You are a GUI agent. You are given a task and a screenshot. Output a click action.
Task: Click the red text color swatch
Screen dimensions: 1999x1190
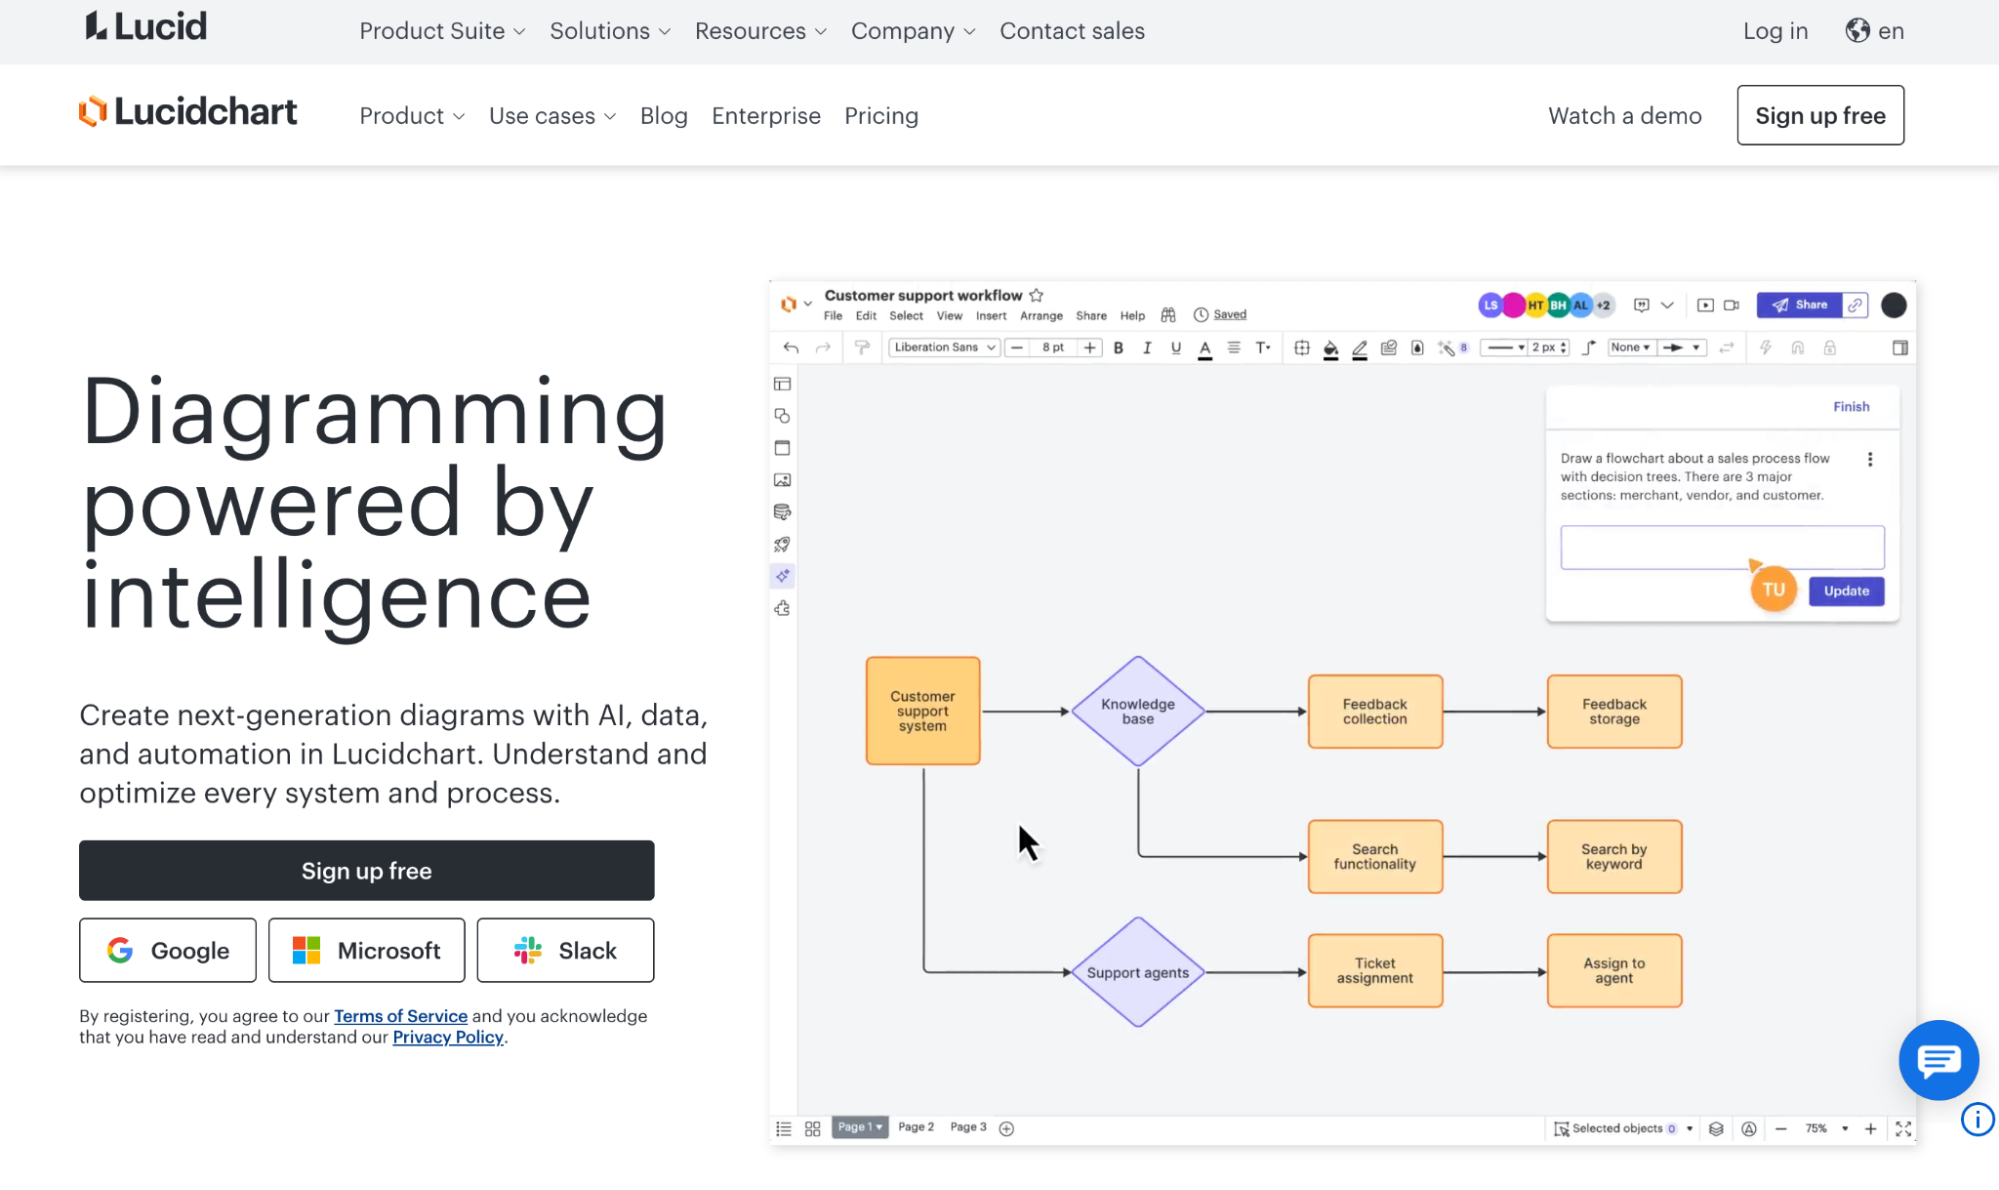1206,347
